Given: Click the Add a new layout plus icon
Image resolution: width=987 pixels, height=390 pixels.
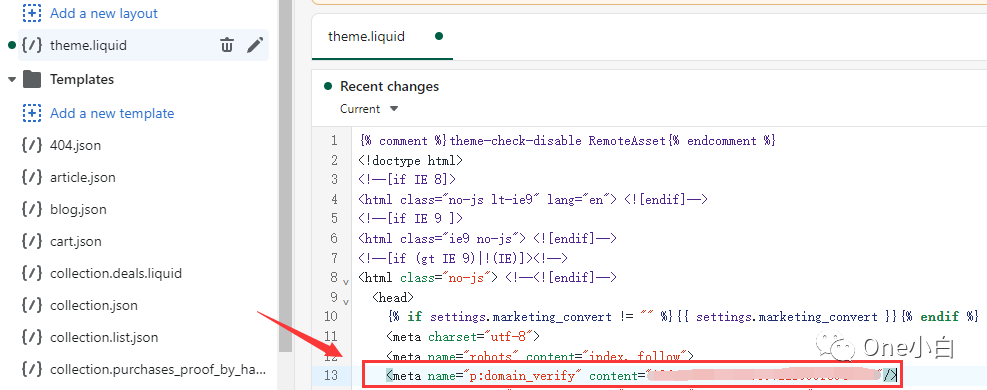Looking at the screenshot, I should coord(31,13).
